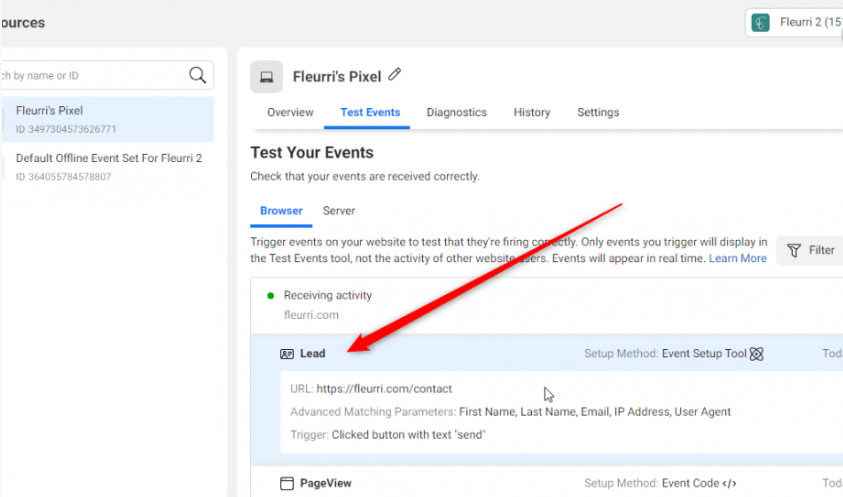
Task: Open the Filter button
Action: click(x=812, y=250)
